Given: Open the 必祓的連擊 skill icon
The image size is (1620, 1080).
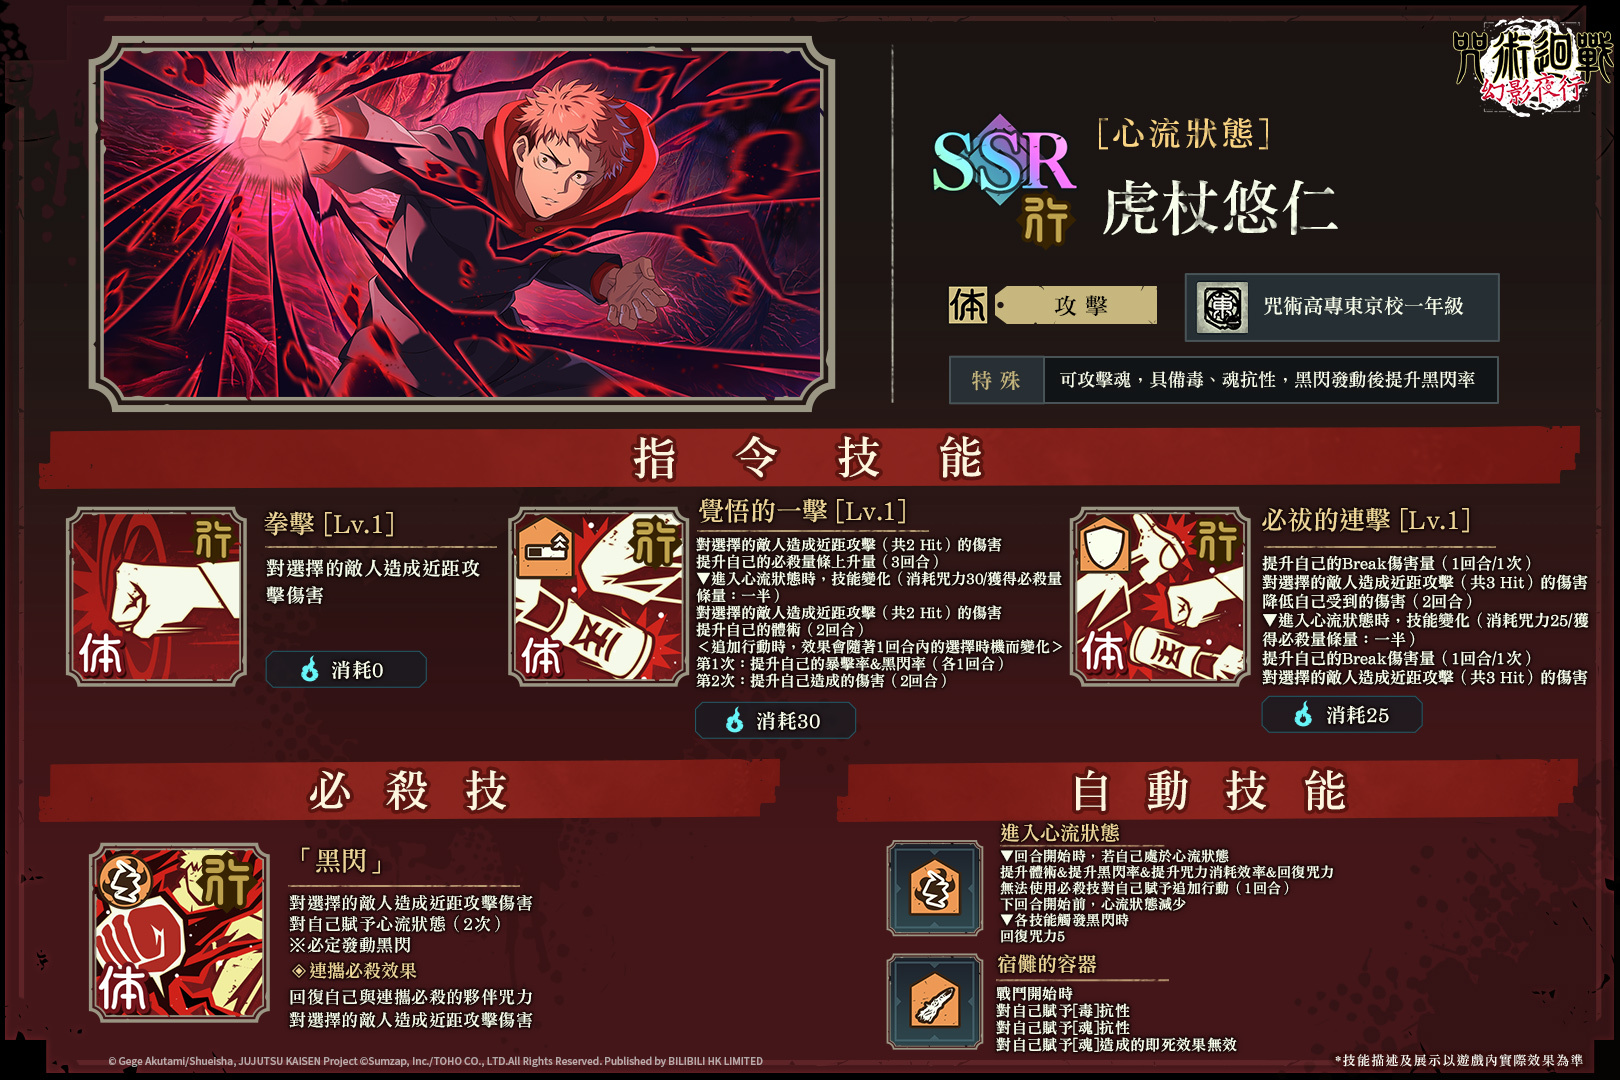Looking at the screenshot, I should pos(1160,597).
